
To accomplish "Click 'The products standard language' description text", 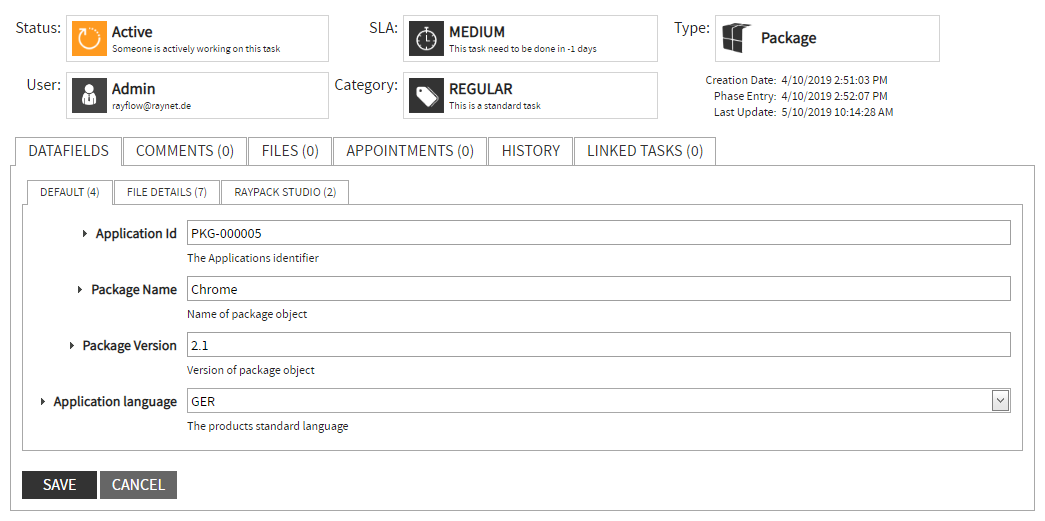I will click(x=268, y=426).
